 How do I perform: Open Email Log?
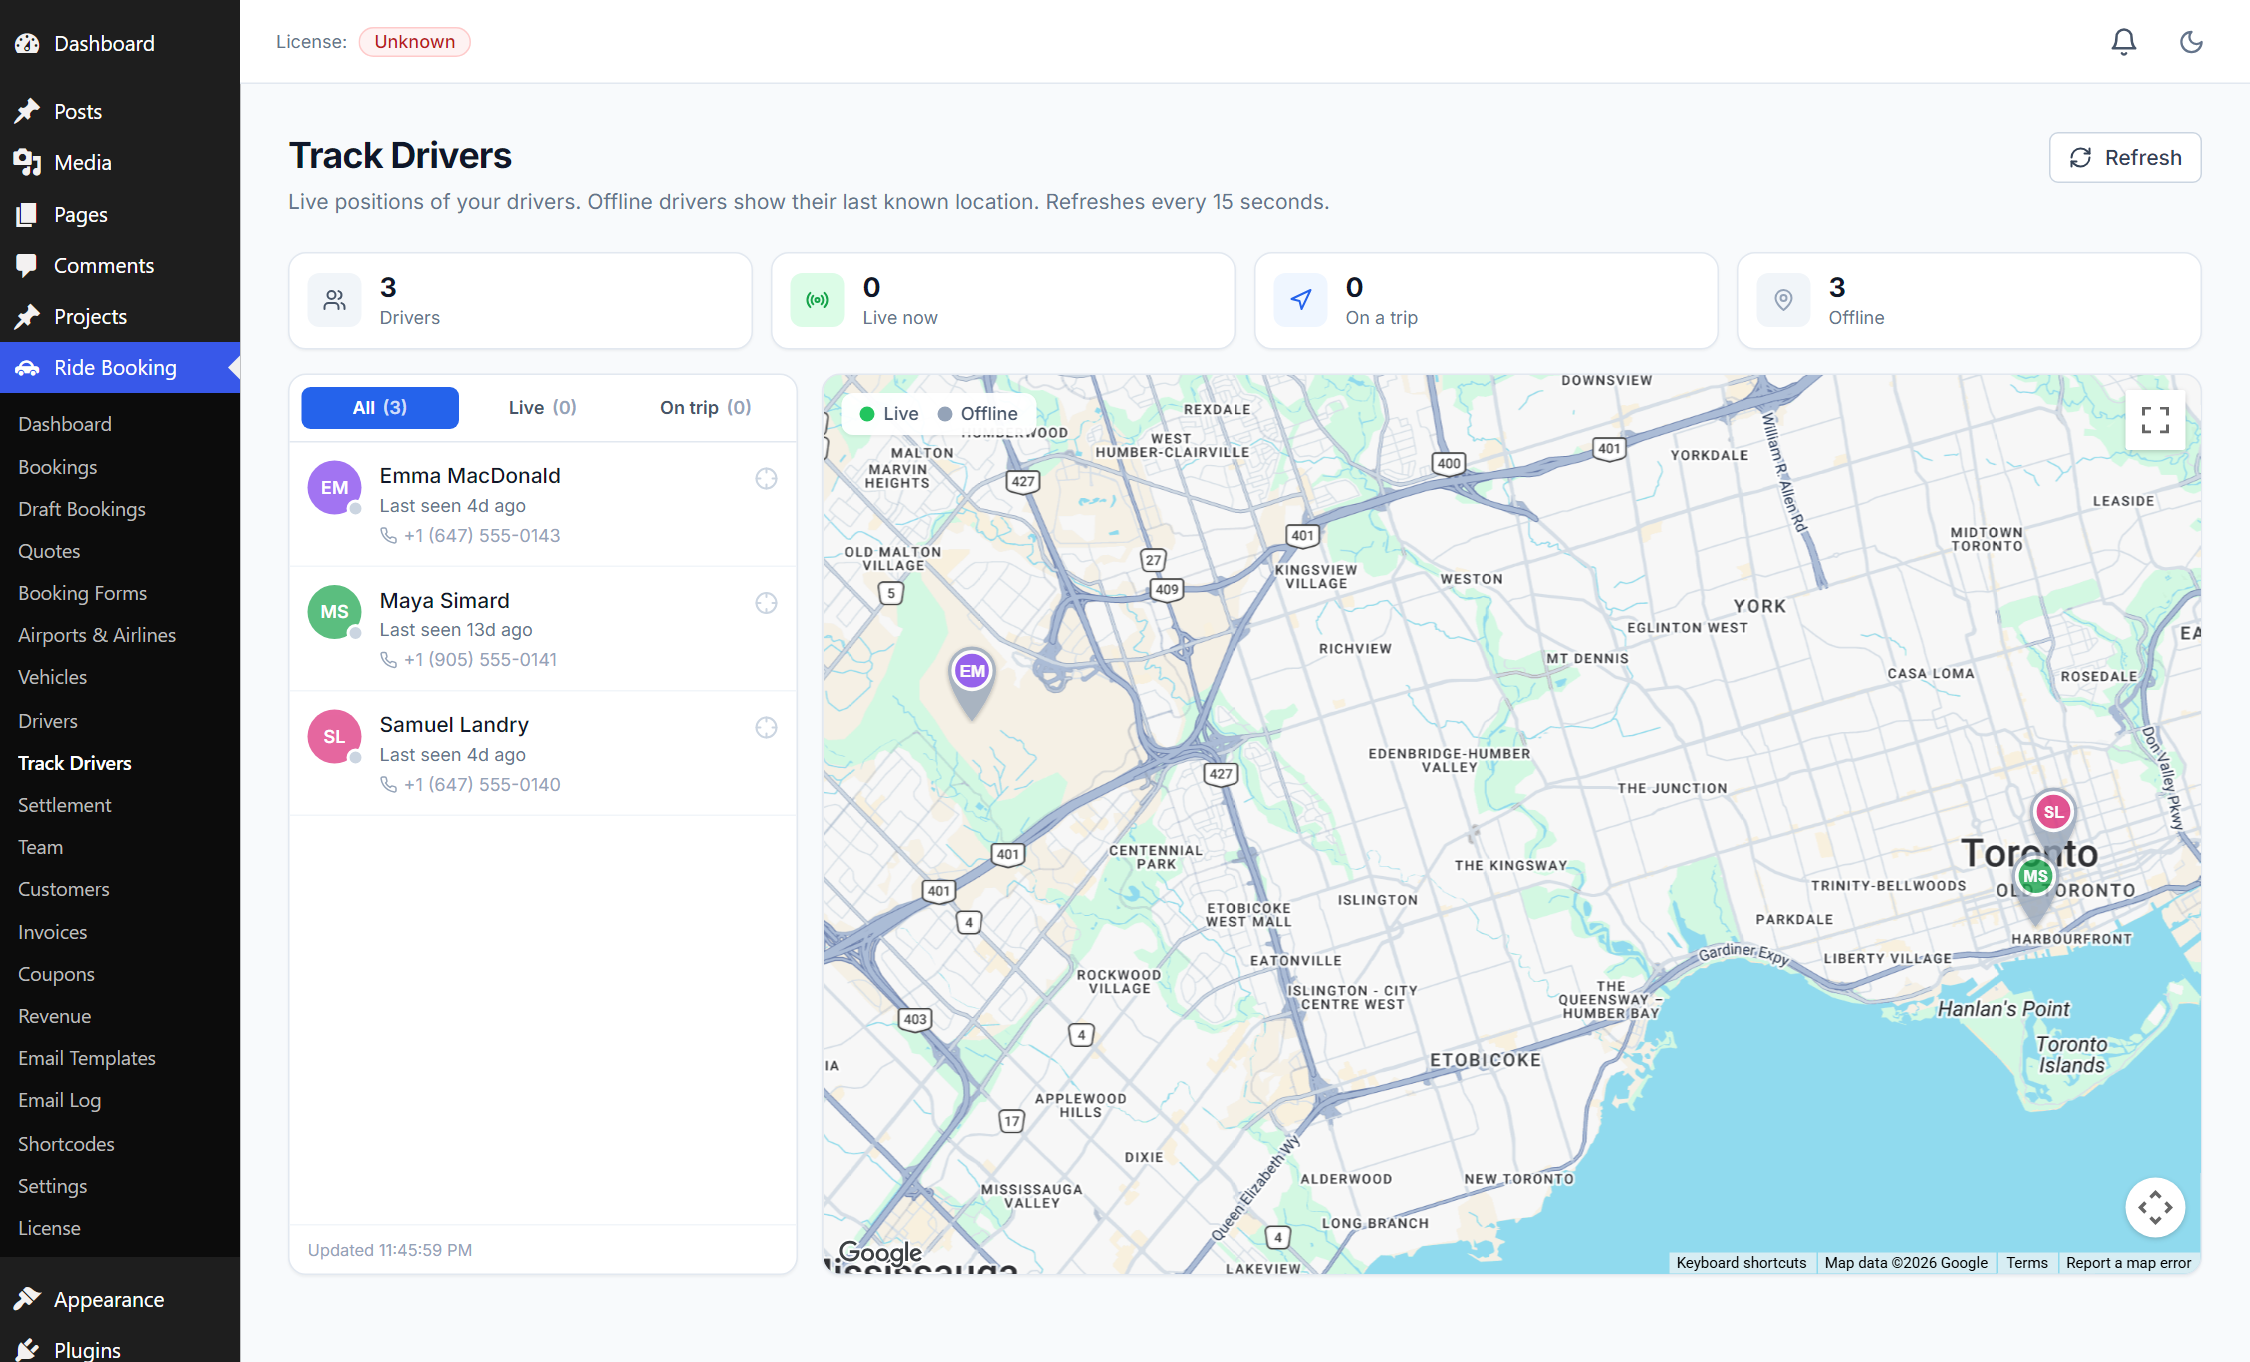[x=60, y=1100]
